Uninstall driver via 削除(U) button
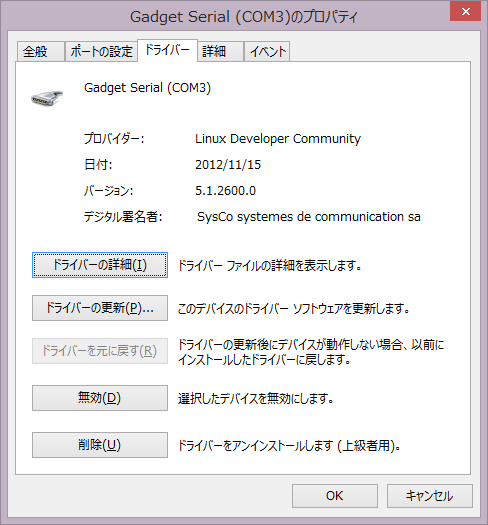Screen dimensions: 488x525 [100, 445]
